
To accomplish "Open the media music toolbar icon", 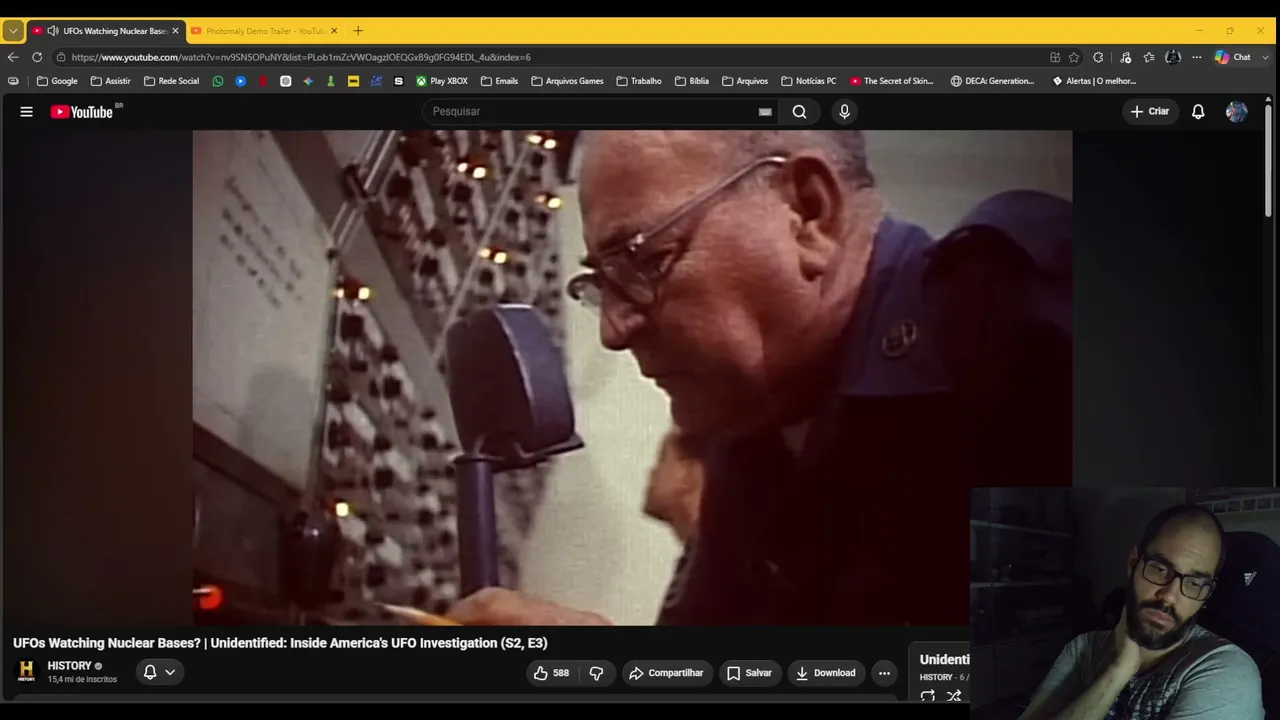I will 1125,57.
